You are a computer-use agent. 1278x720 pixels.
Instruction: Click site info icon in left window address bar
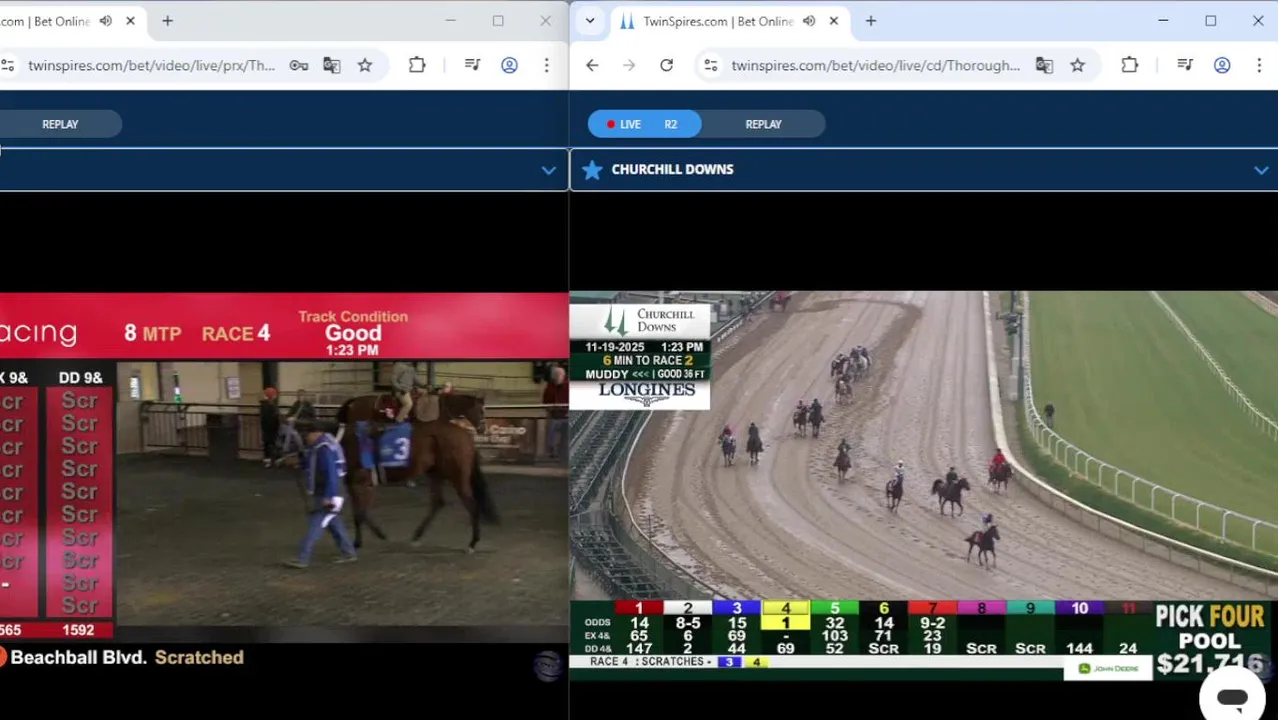[x=8, y=65]
